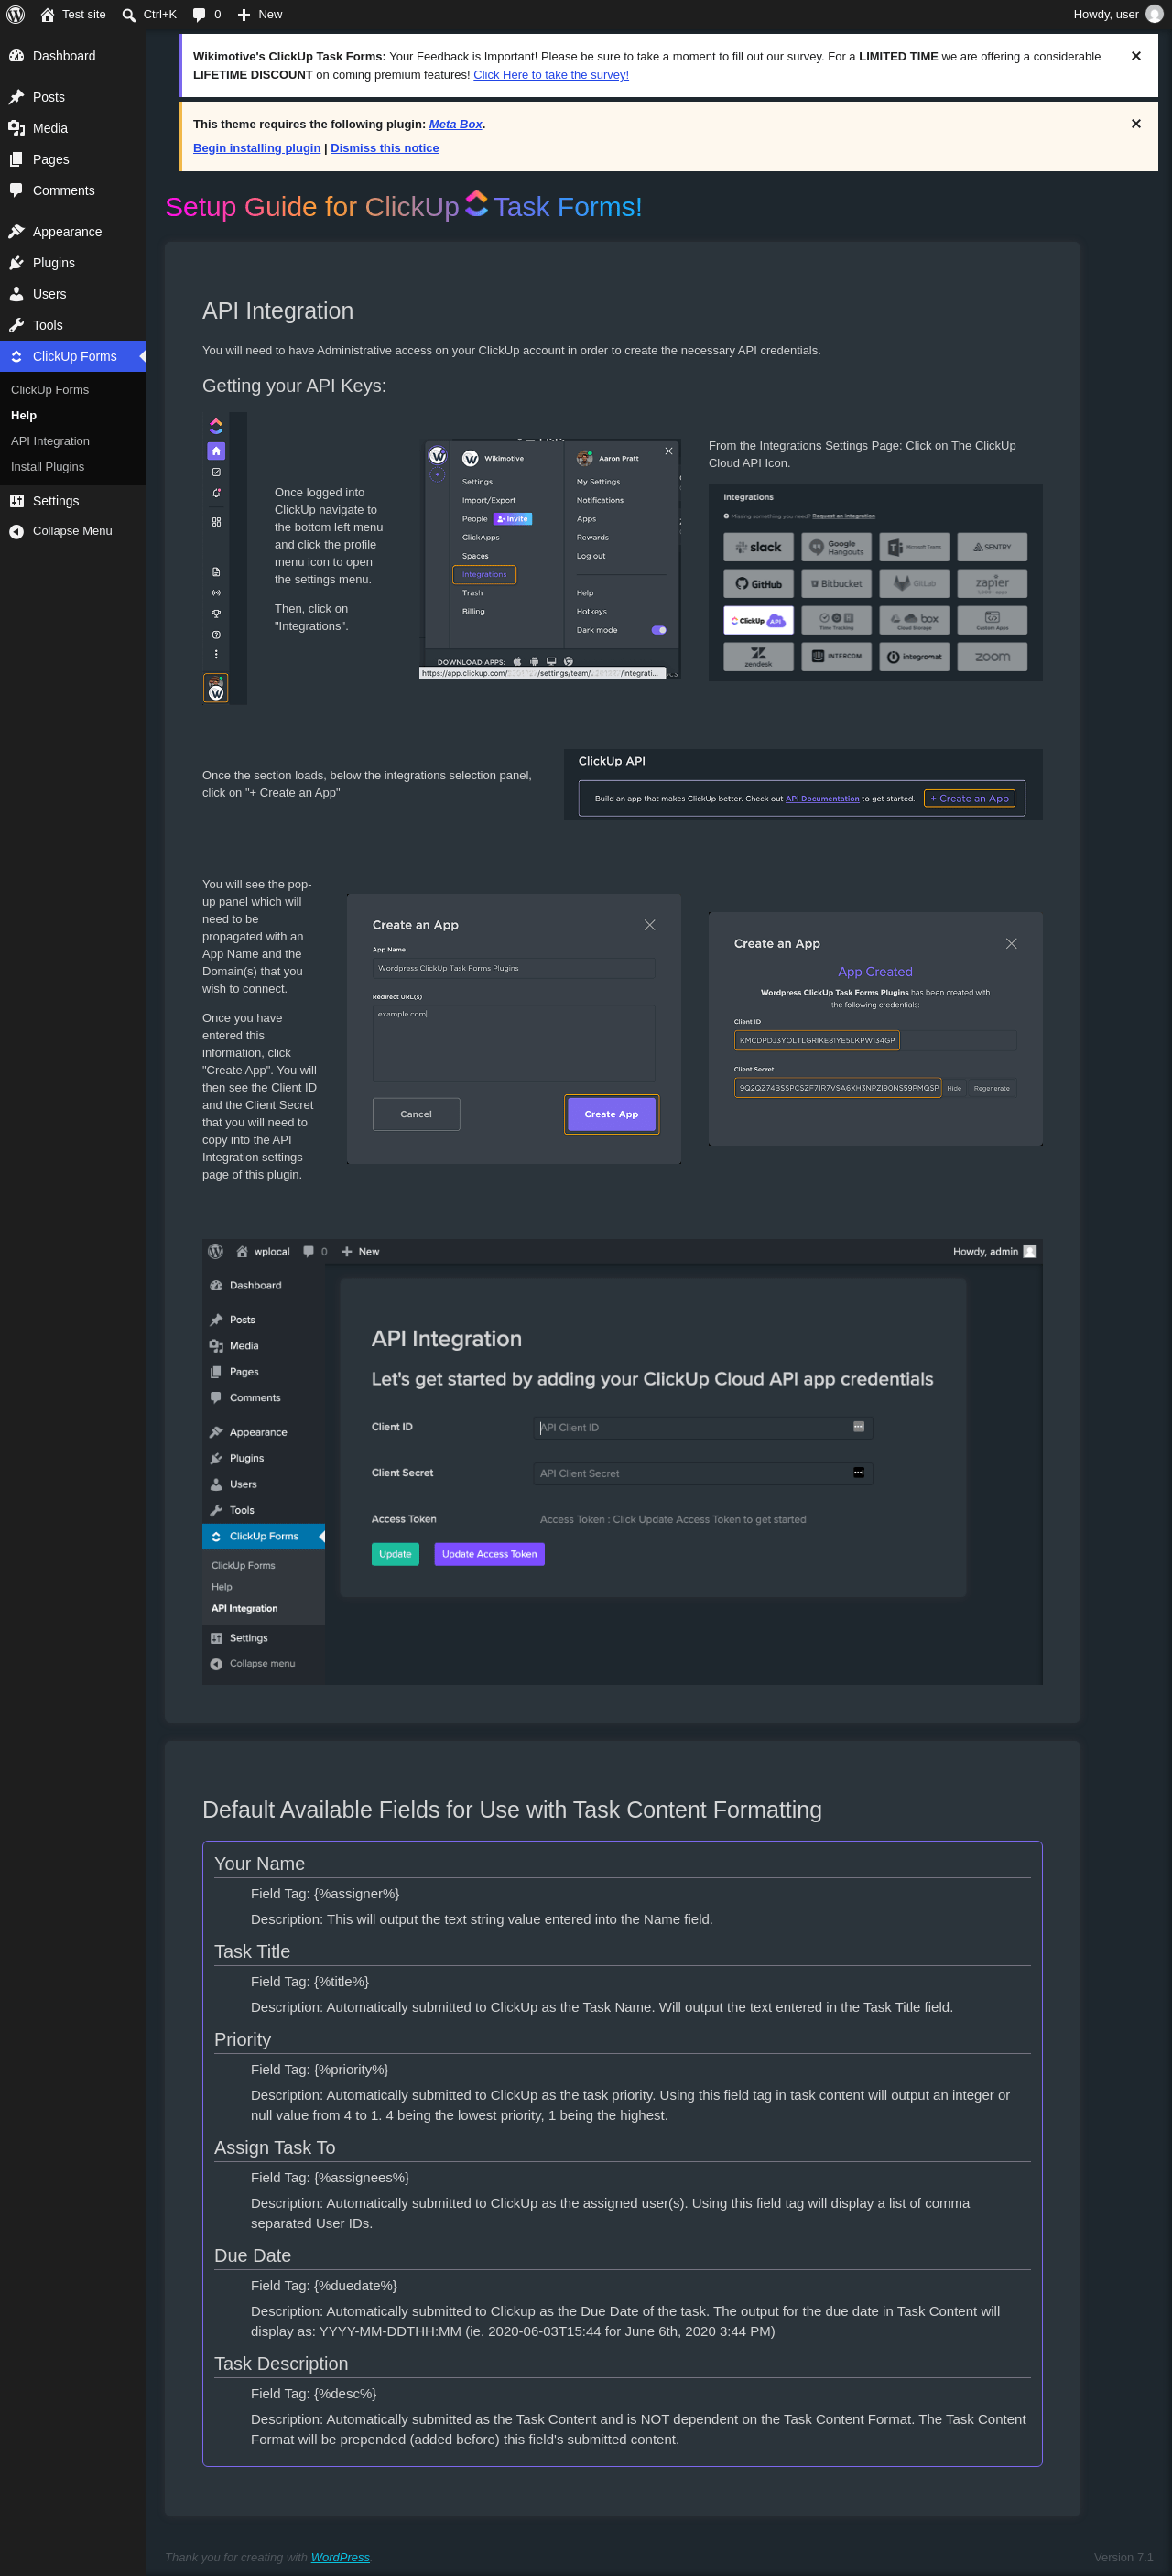1172x2576 pixels.
Task: Click the Integrations grid screenshot
Action: point(875,582)
